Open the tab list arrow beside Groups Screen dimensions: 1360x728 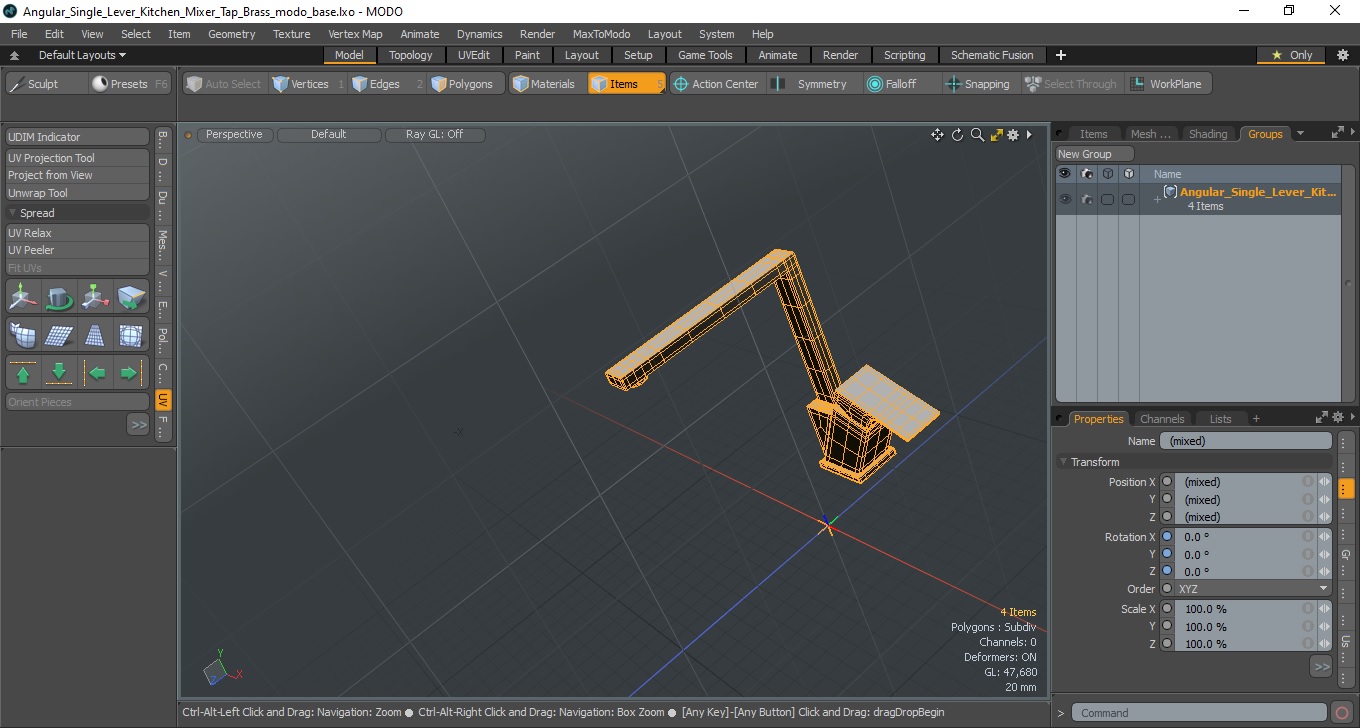(1300, 134)
